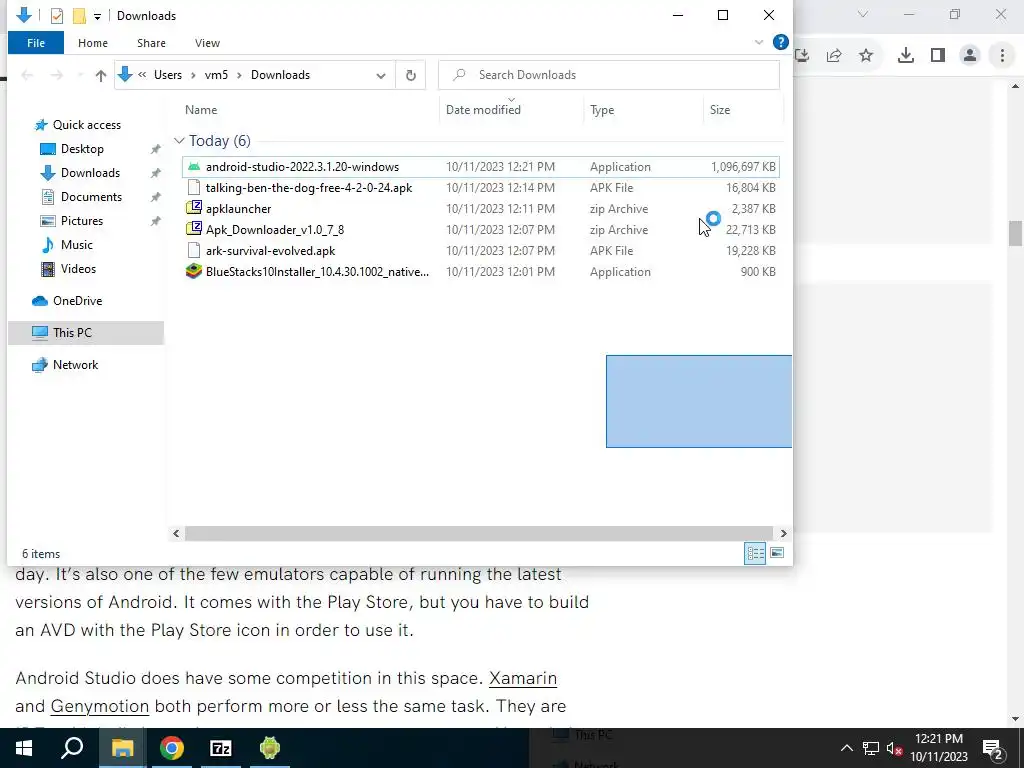Select Apk_Downloader_v1.0_7_8 zip archive
The height and width of the screenshot is (768, 1024).
pyautogui.click(x=481, y=229)
